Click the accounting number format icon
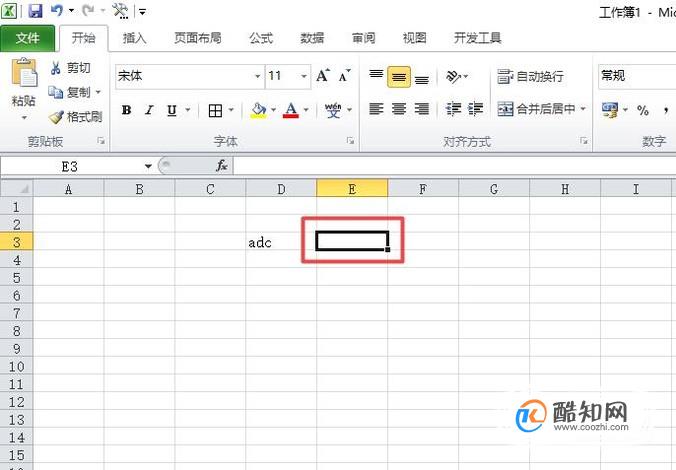 (610, 110)
